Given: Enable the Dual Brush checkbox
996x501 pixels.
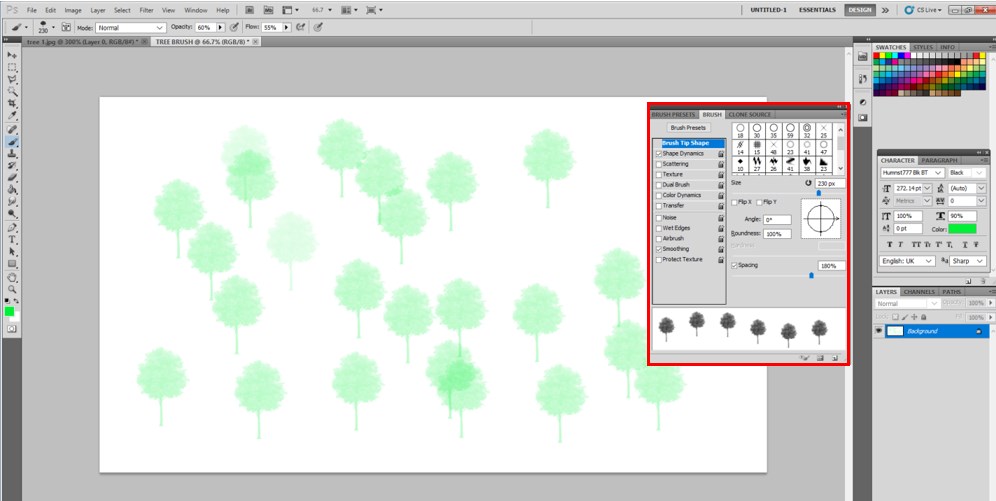Looking at the screenshot, I should [659, 185].
